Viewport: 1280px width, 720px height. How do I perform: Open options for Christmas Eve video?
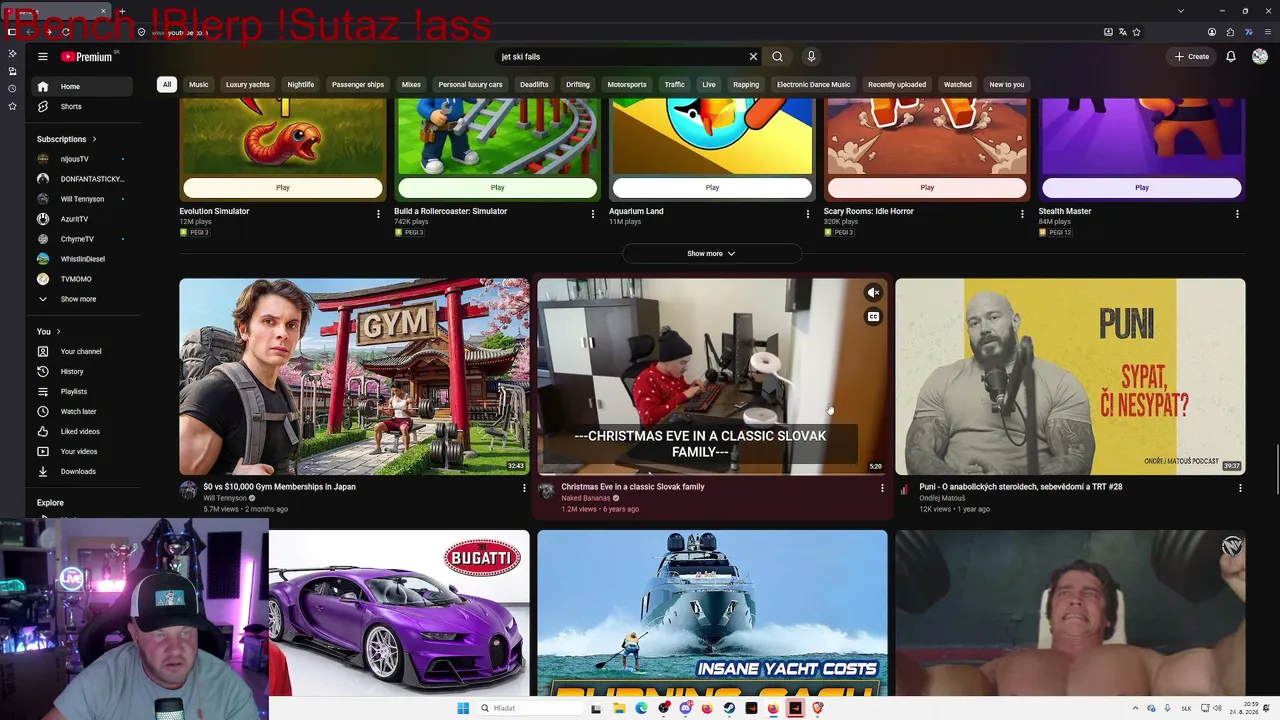(x=882, y=488)
